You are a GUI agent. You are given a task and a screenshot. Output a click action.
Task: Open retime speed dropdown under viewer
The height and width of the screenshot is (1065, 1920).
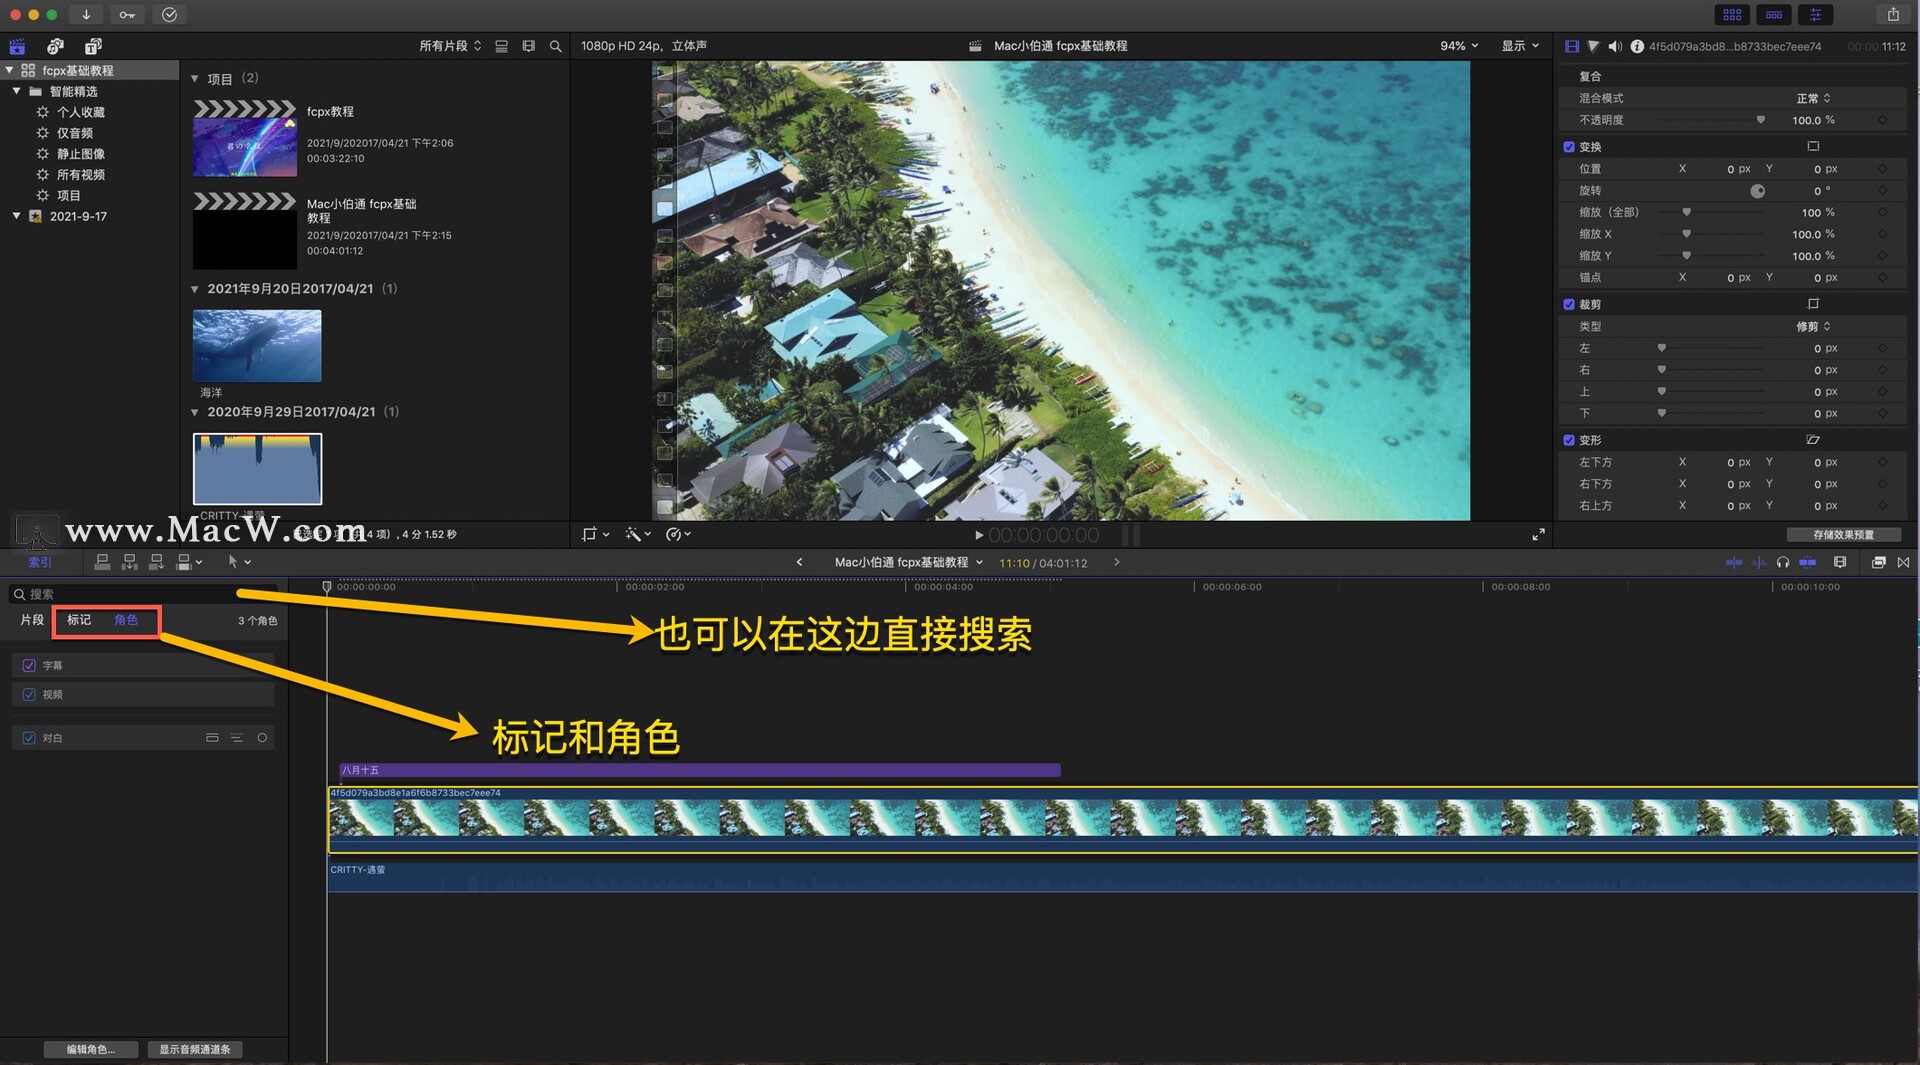[x=678, y=535]
